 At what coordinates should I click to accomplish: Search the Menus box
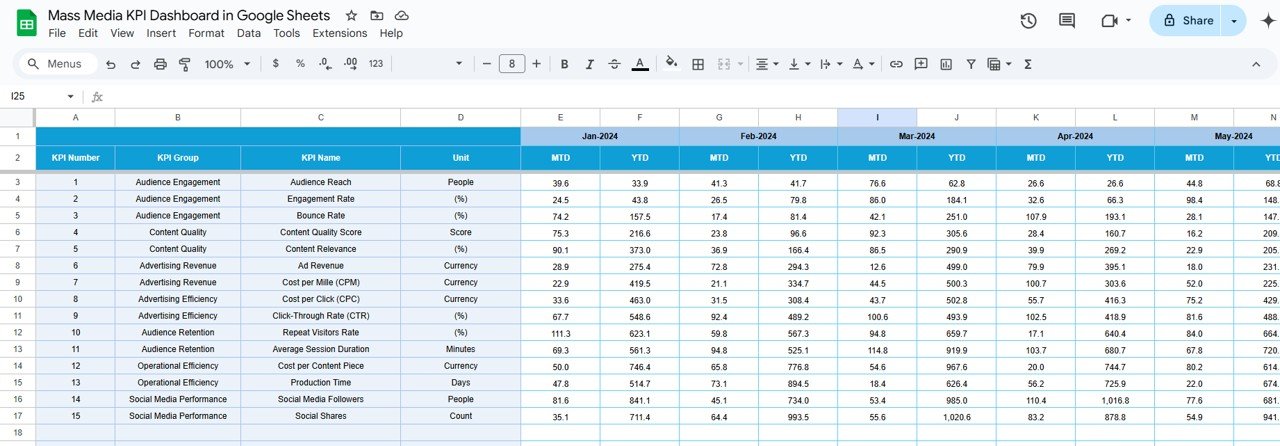pyautogui.click(x=59, y=64)
